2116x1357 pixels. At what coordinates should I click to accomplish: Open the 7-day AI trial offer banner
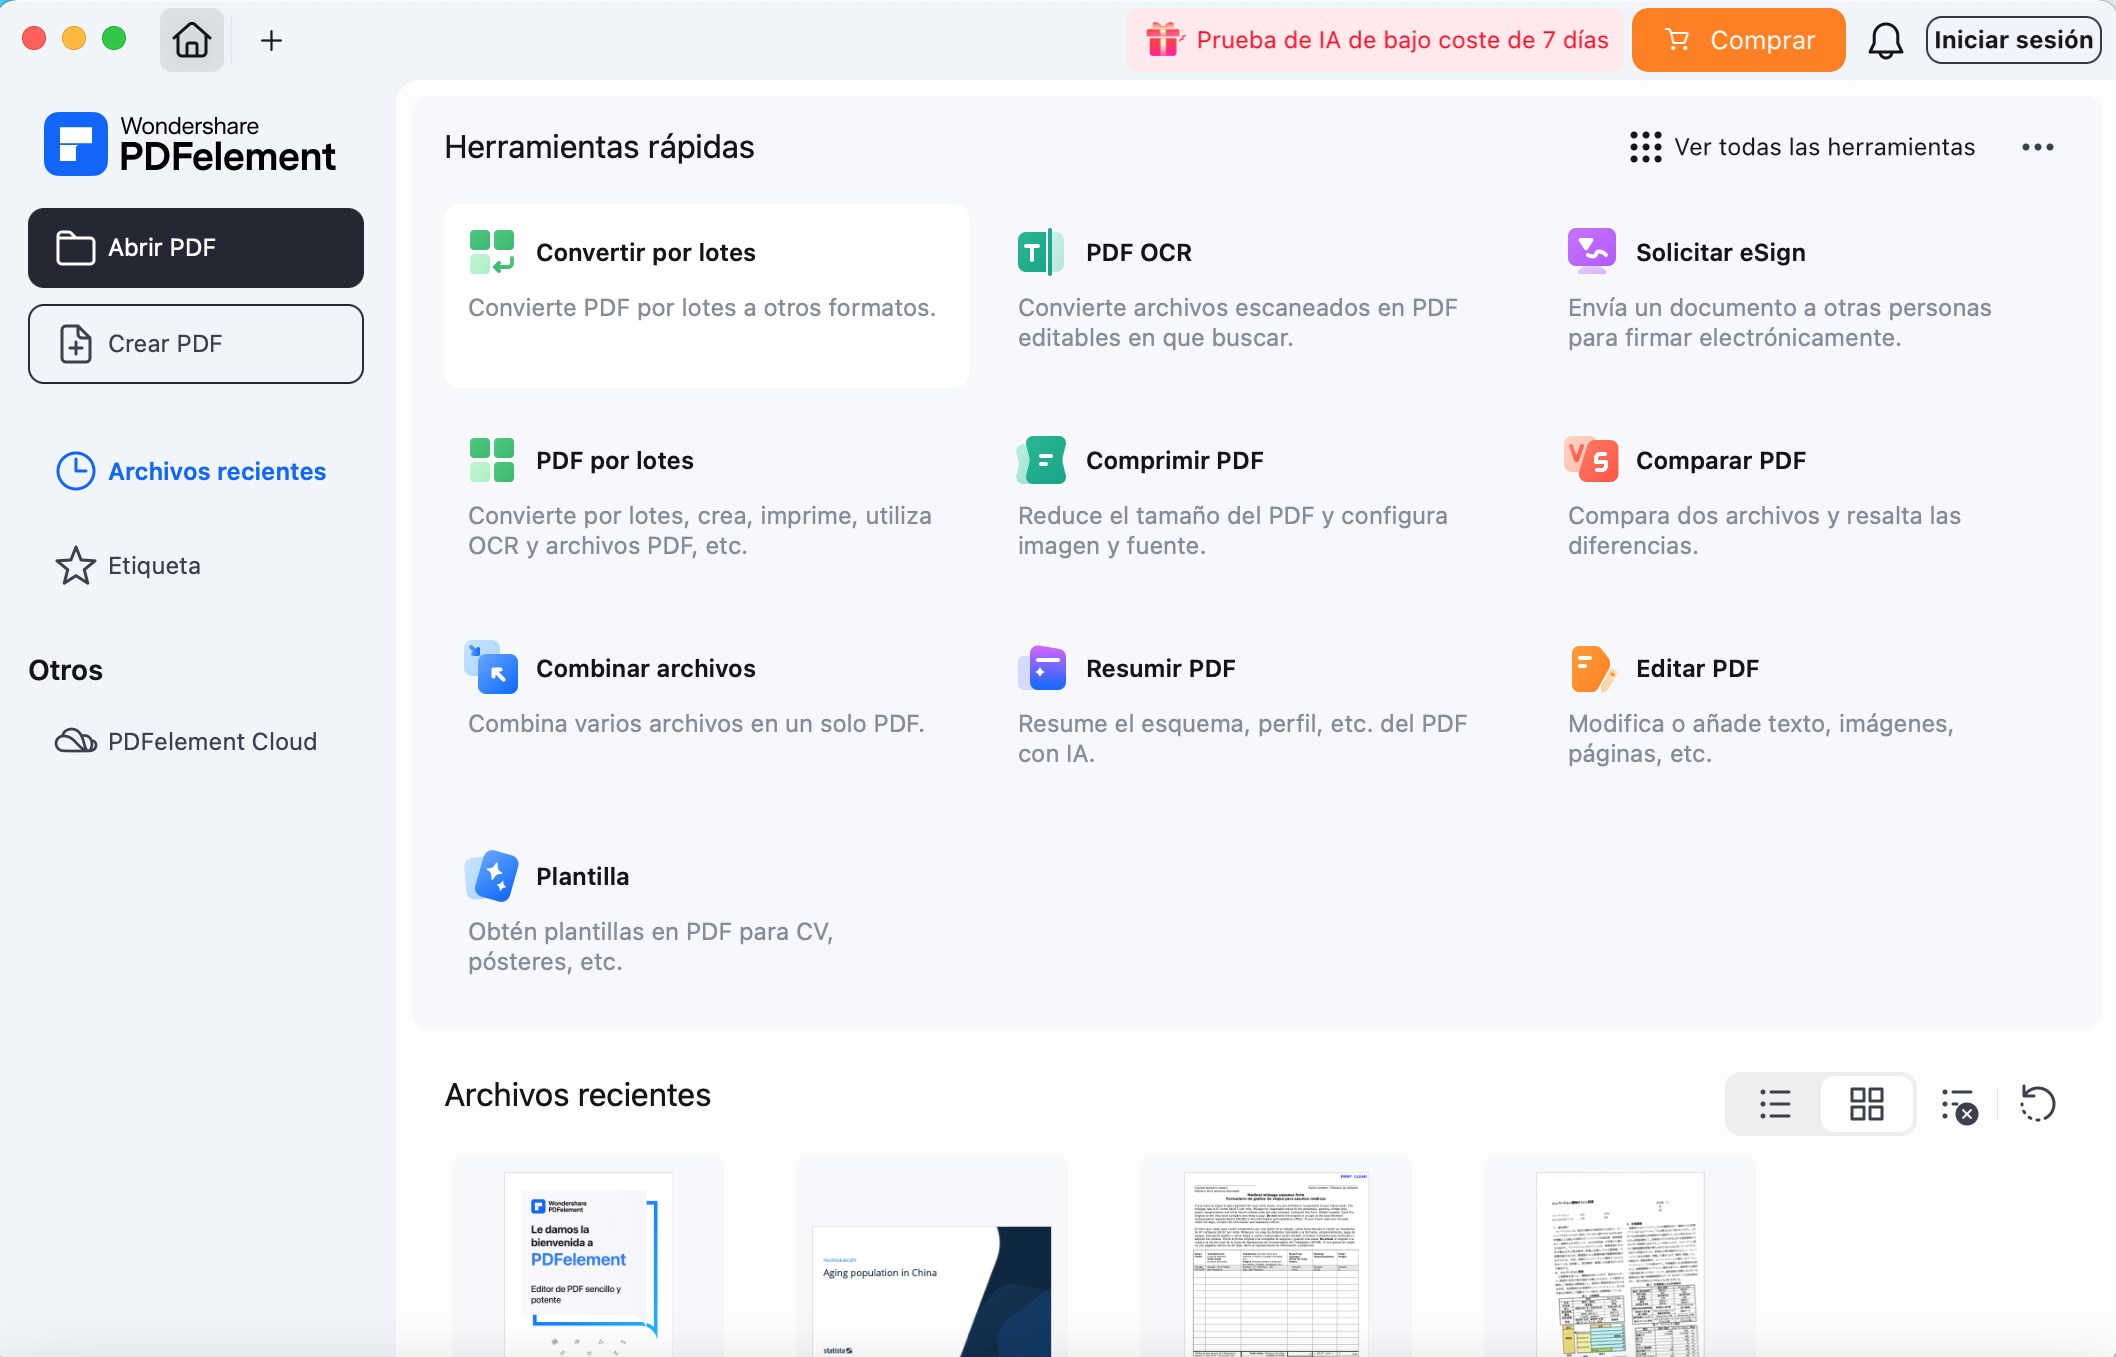(1376, 40)
